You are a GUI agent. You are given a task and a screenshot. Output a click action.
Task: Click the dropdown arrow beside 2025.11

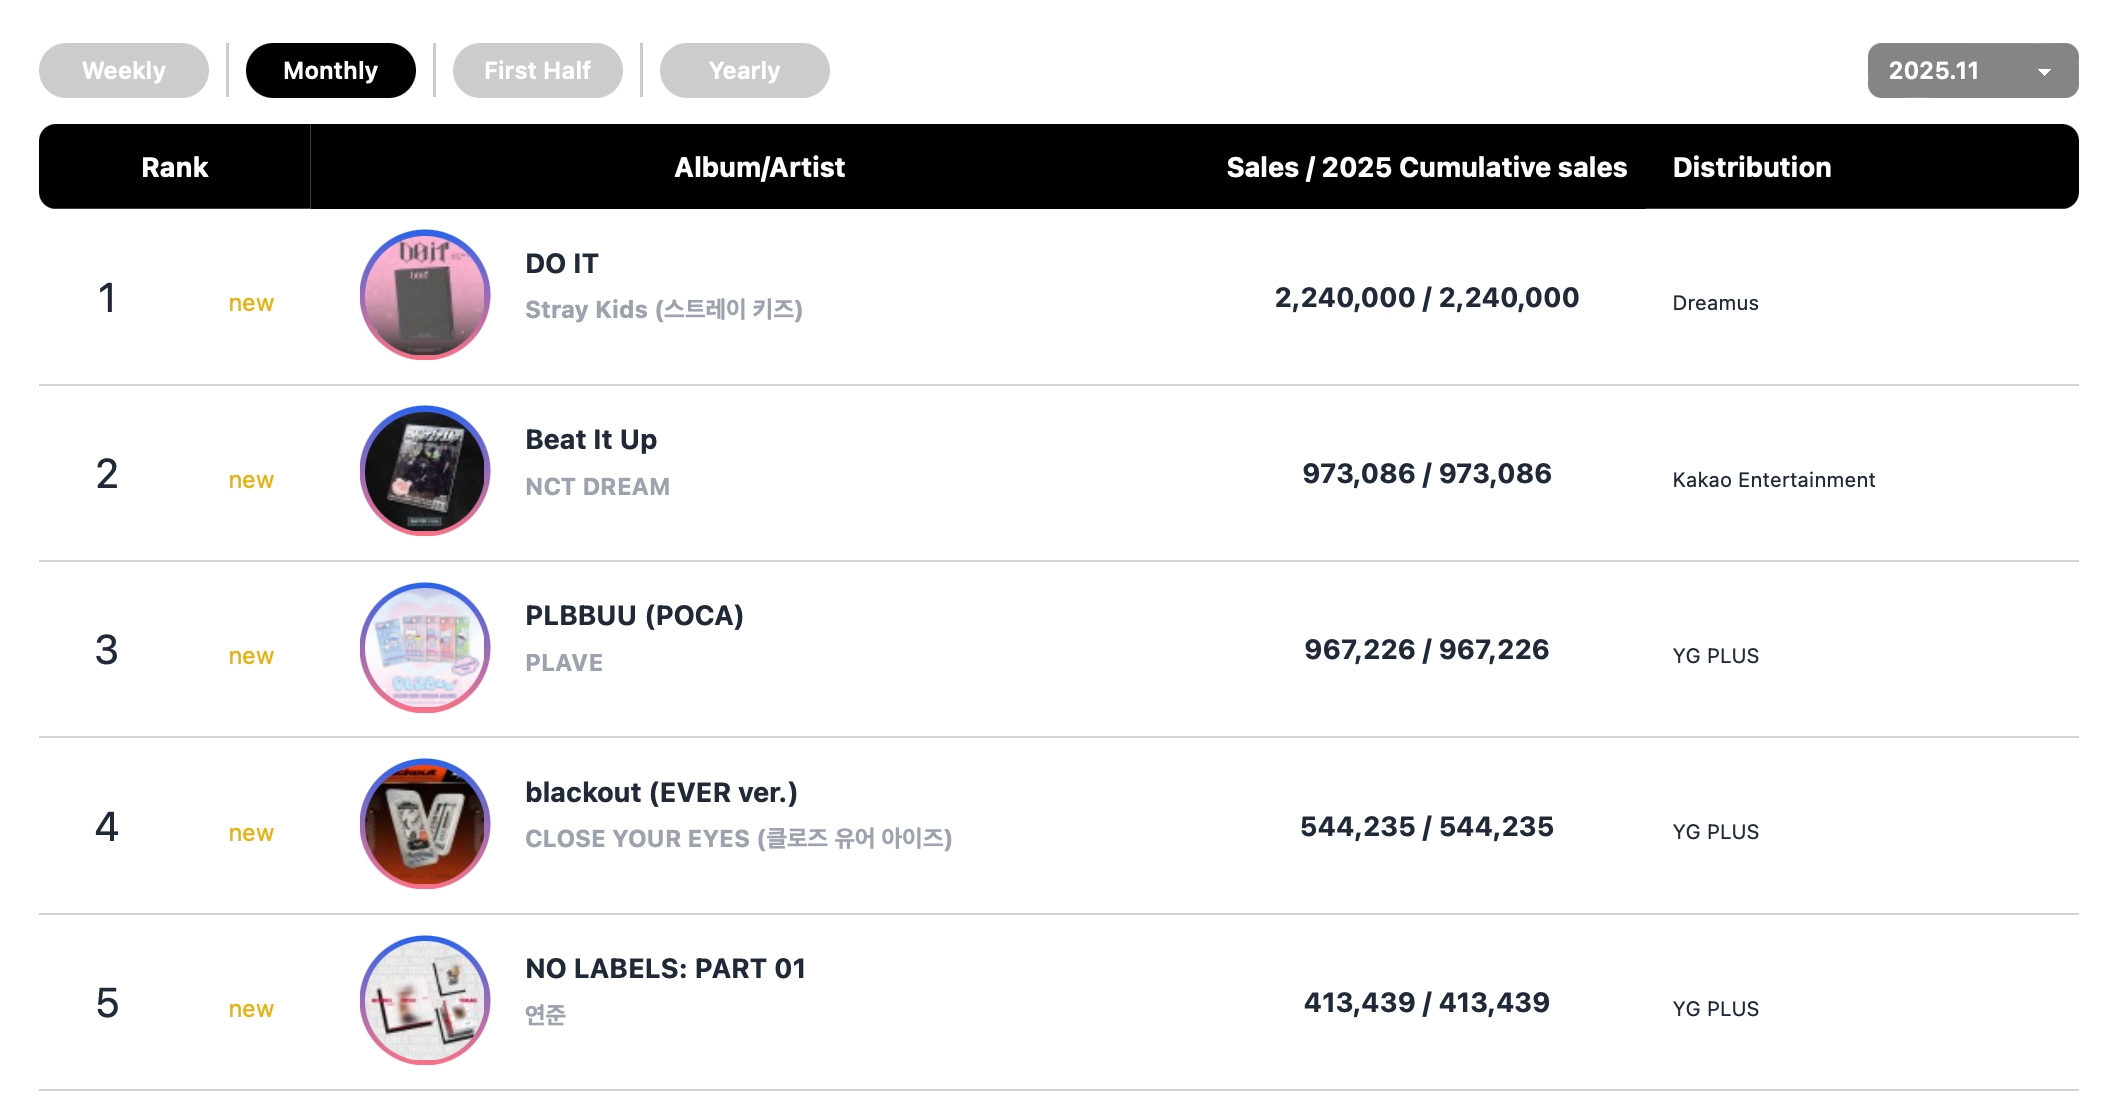point(2044,72)
